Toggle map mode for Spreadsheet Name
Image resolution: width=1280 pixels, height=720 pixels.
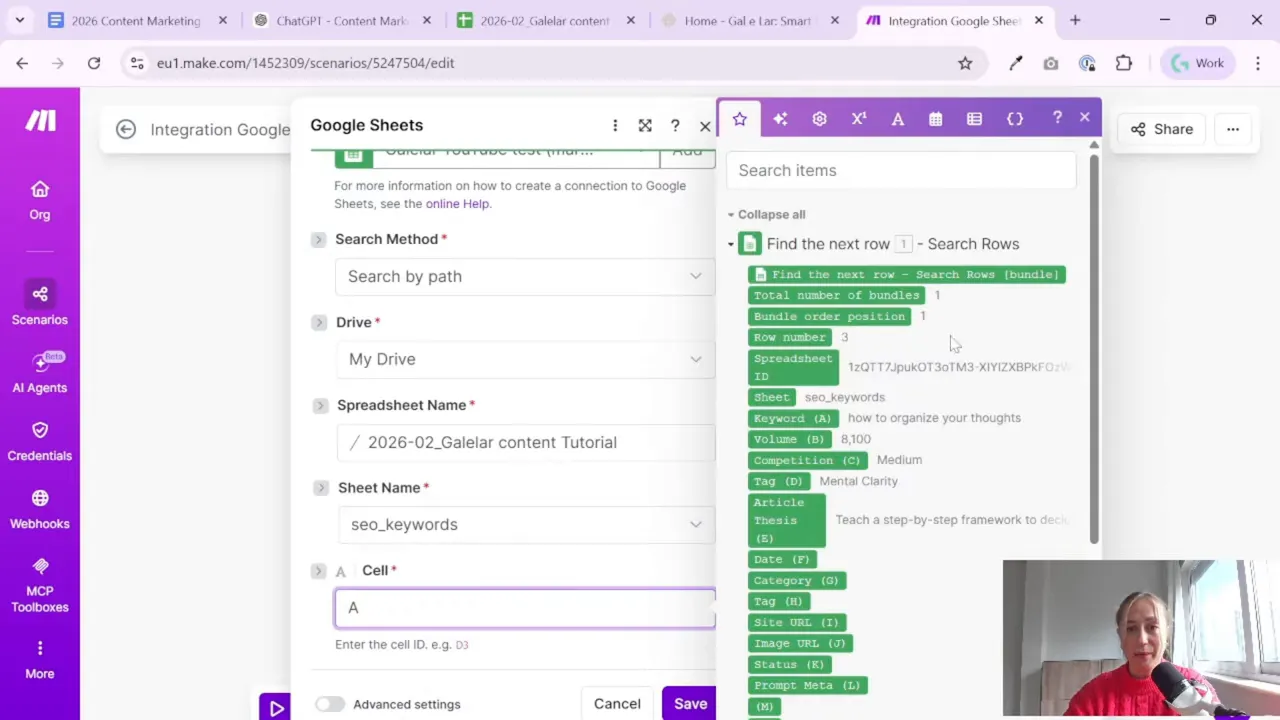[320, 405]
